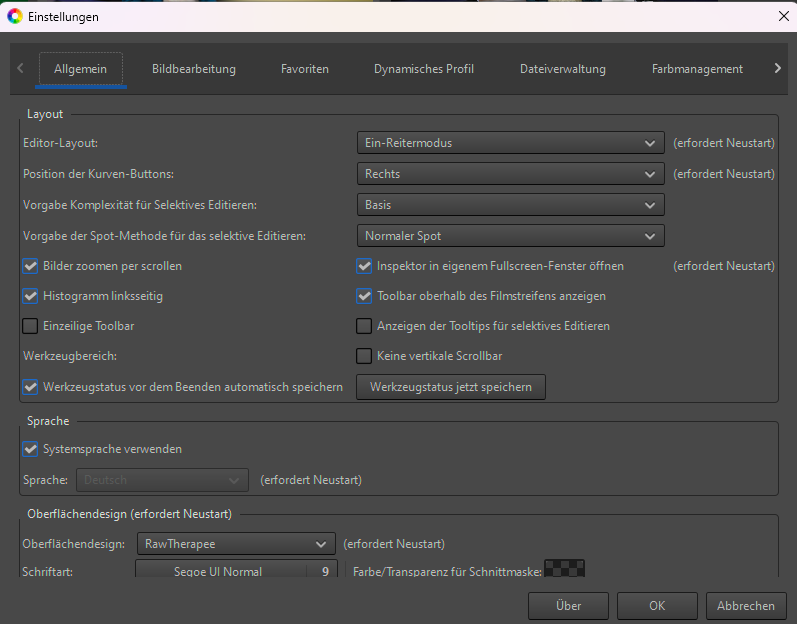Image resolution: width=797 pixels, height=624 pixels.
Task: Open the Oberflächendesign RawTherapee dropdown
Action: tap(235, 544)
